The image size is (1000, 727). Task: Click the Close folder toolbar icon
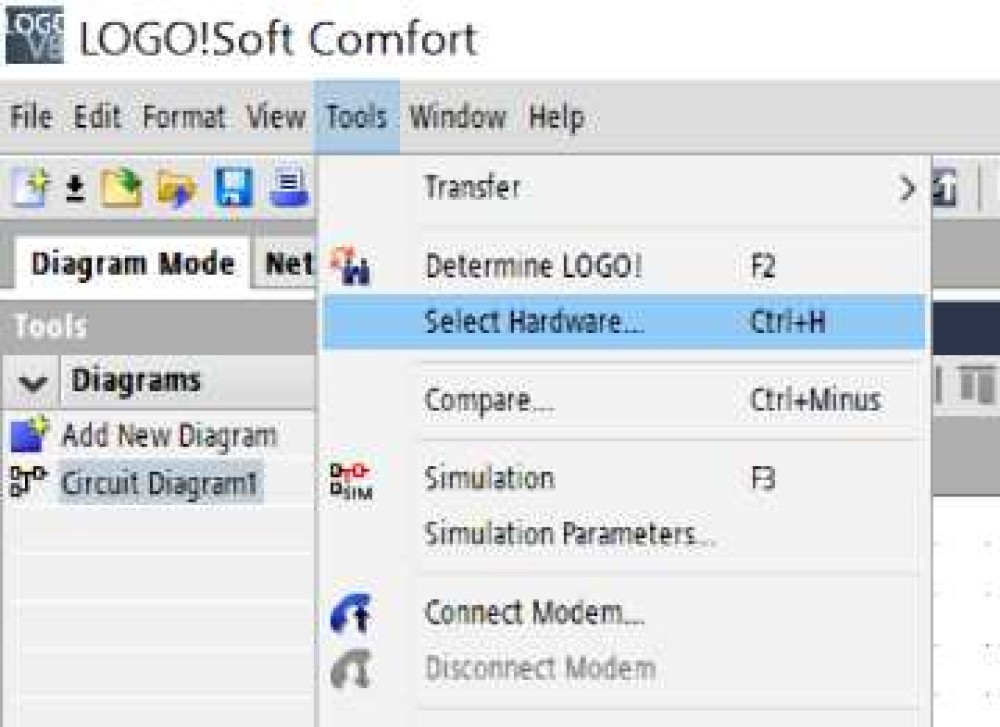coord(176,189)
